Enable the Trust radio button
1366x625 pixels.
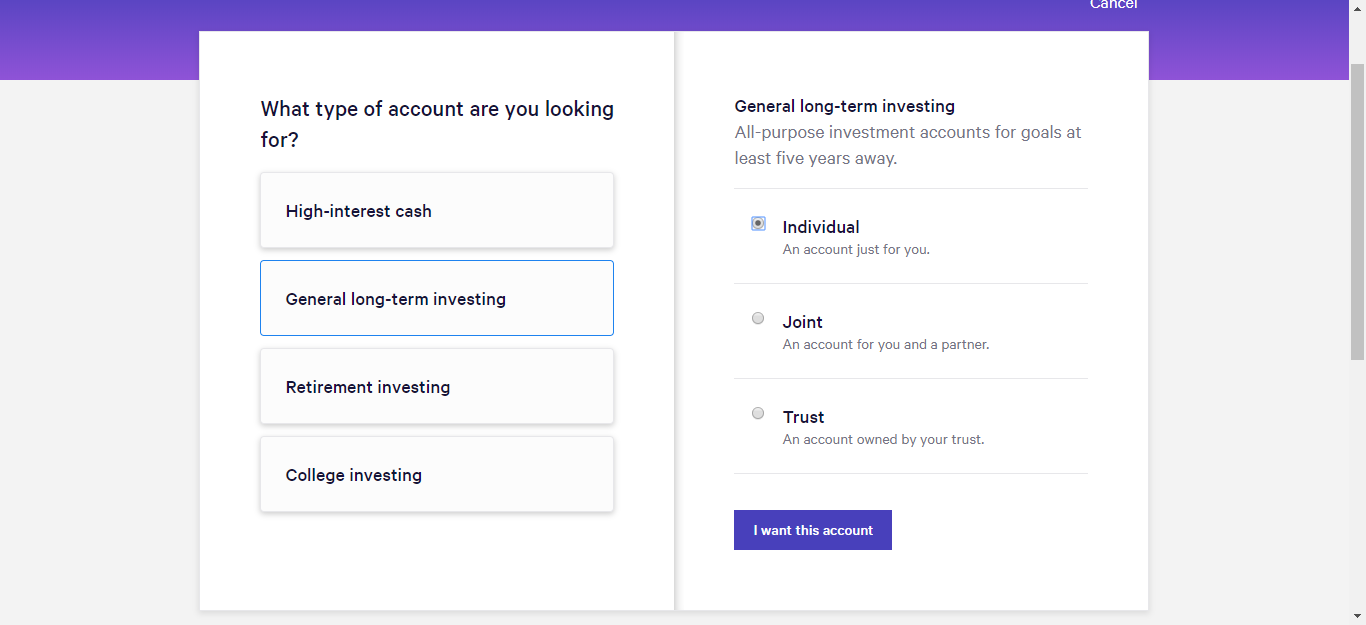pos(758,414)
